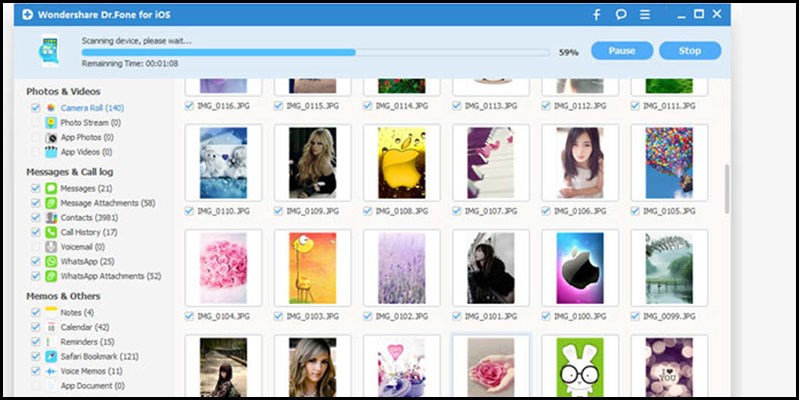Click the WhatsApp Attachments icon

tap(51, 276)
